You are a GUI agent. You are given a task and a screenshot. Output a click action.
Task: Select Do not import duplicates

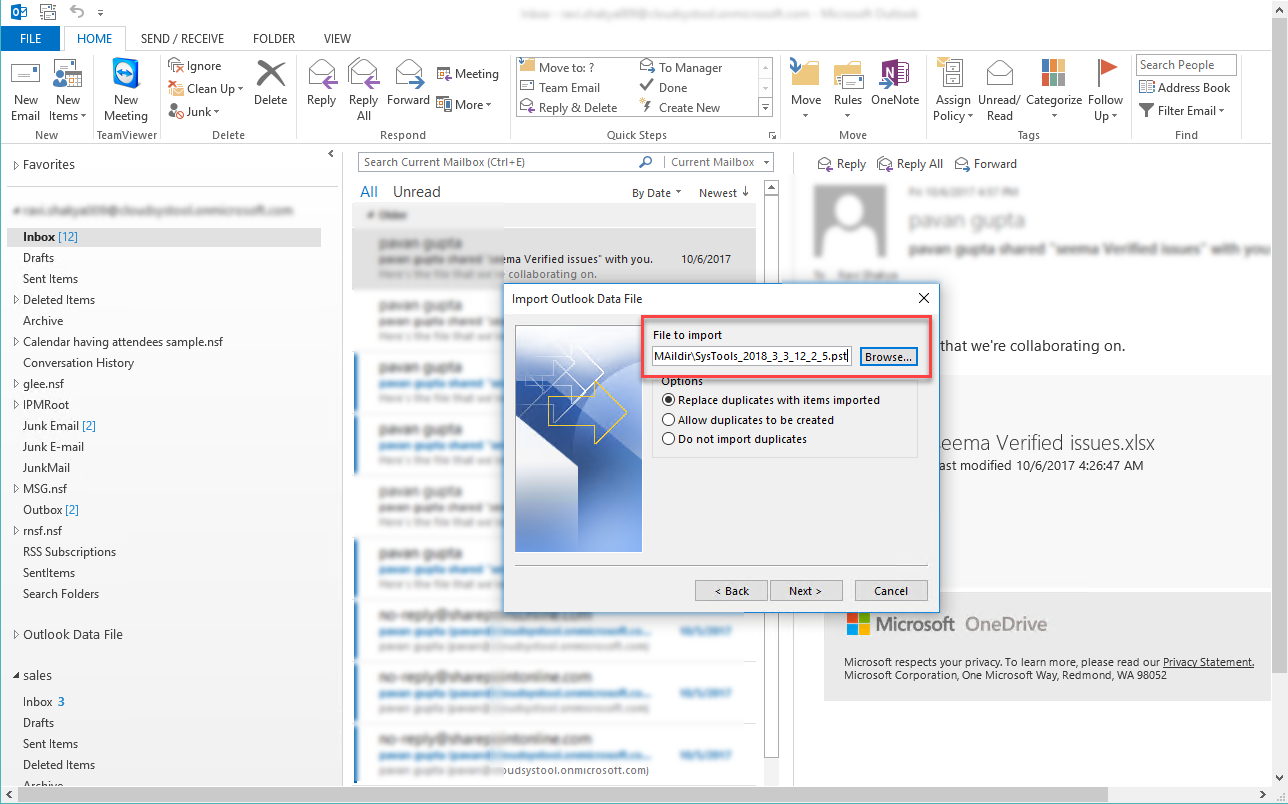click(734, 439)
